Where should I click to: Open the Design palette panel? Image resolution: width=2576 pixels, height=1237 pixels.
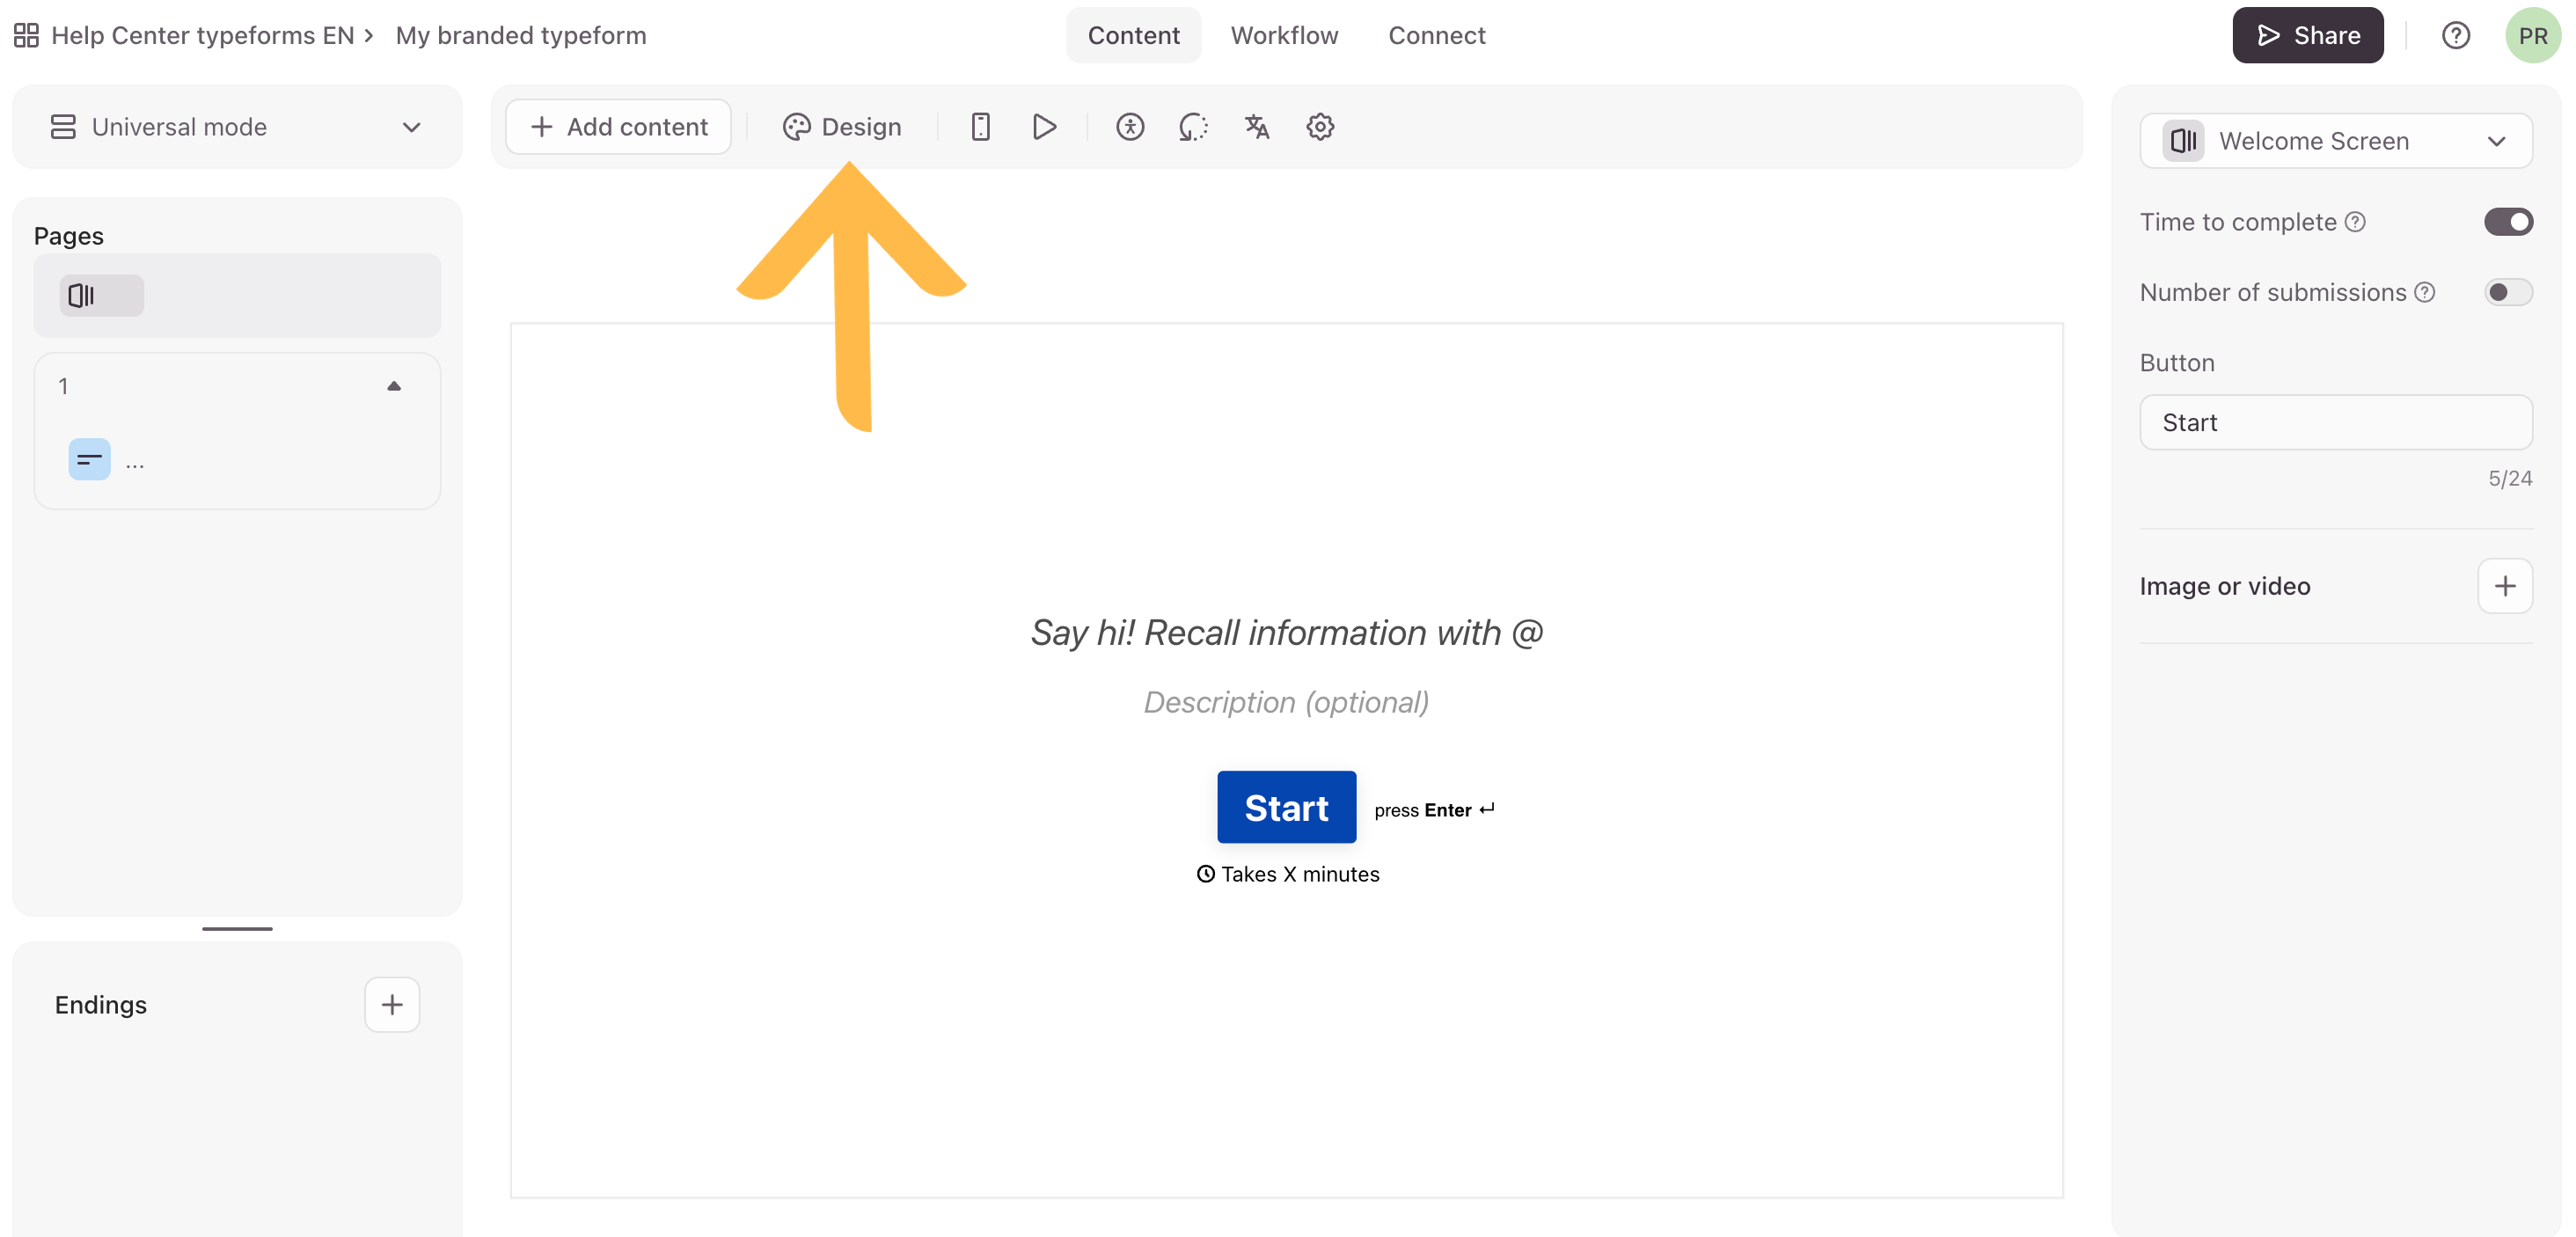(842, 127)
